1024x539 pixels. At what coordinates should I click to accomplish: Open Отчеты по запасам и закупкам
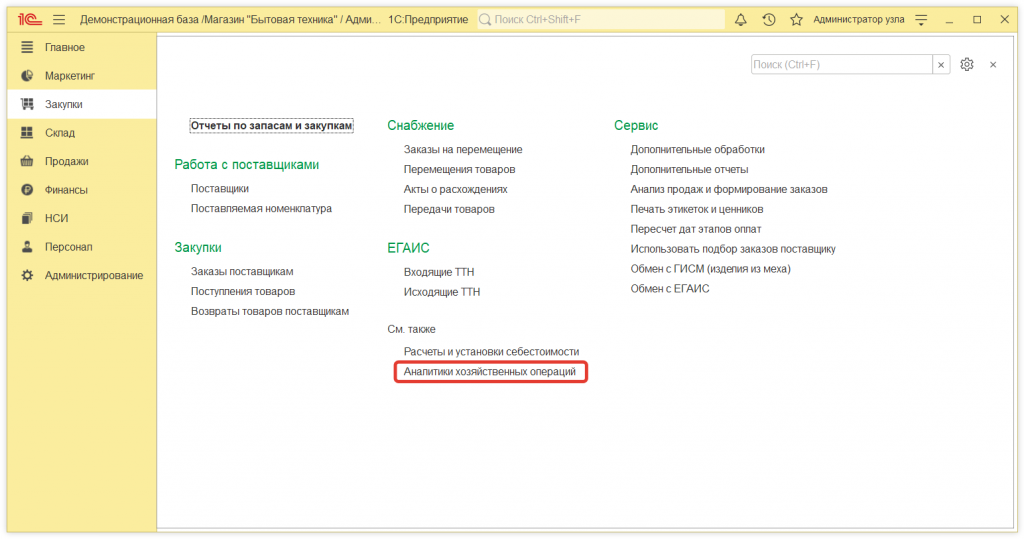click(x=271, y=125)
